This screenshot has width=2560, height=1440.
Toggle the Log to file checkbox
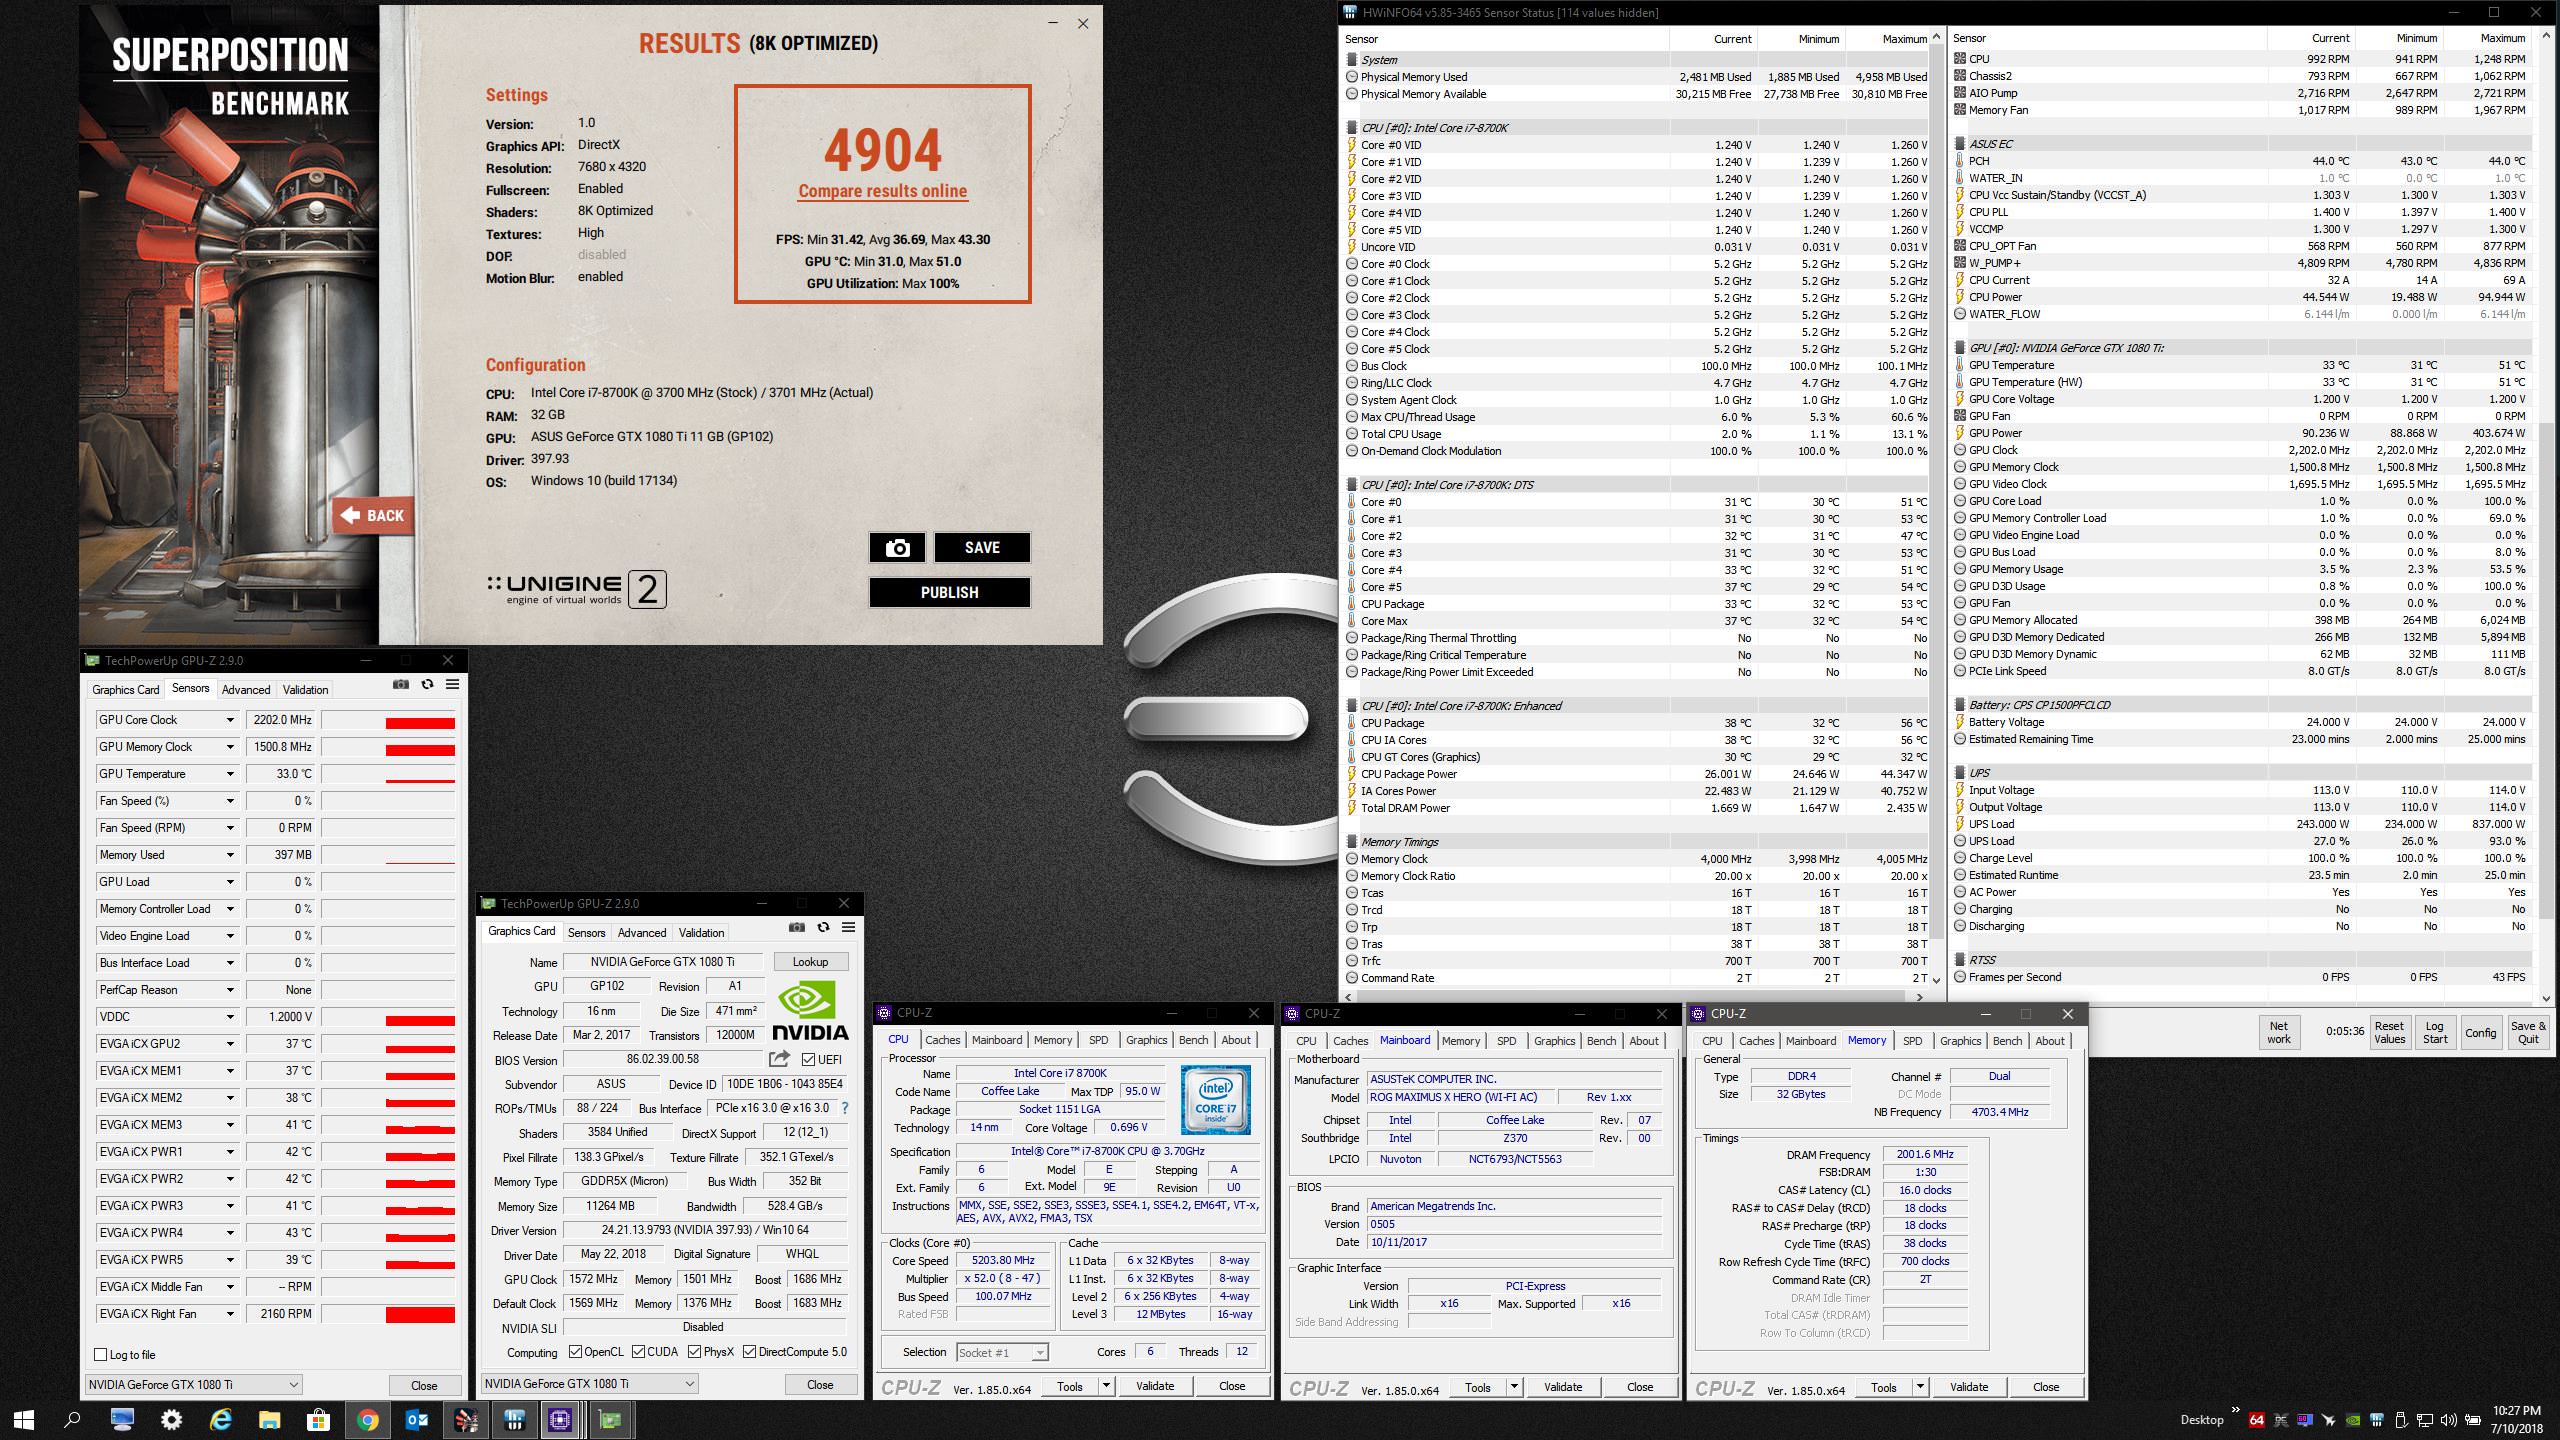pyautogui.click(x=100, y=1354)
